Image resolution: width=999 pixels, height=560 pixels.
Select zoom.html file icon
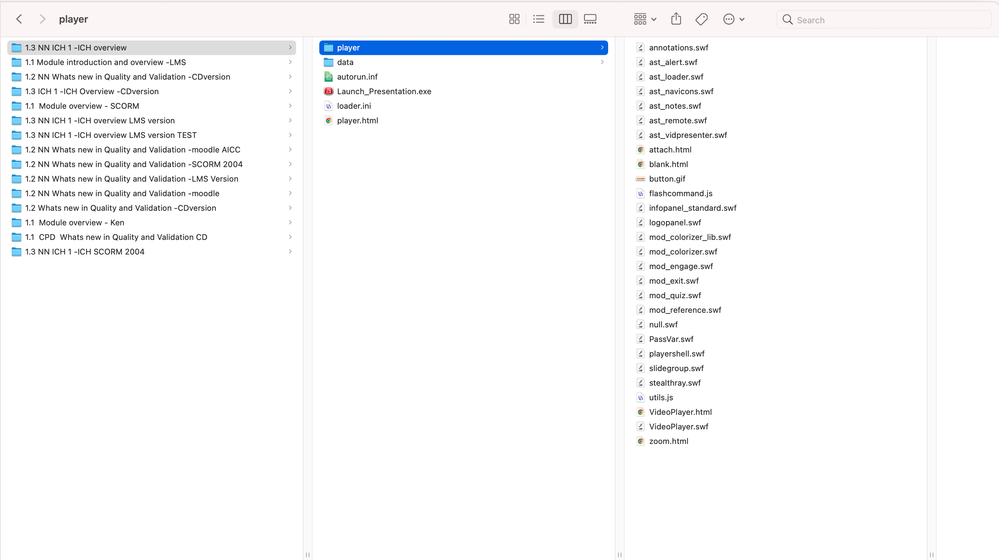pyautogui.click(x=641, y=441)
